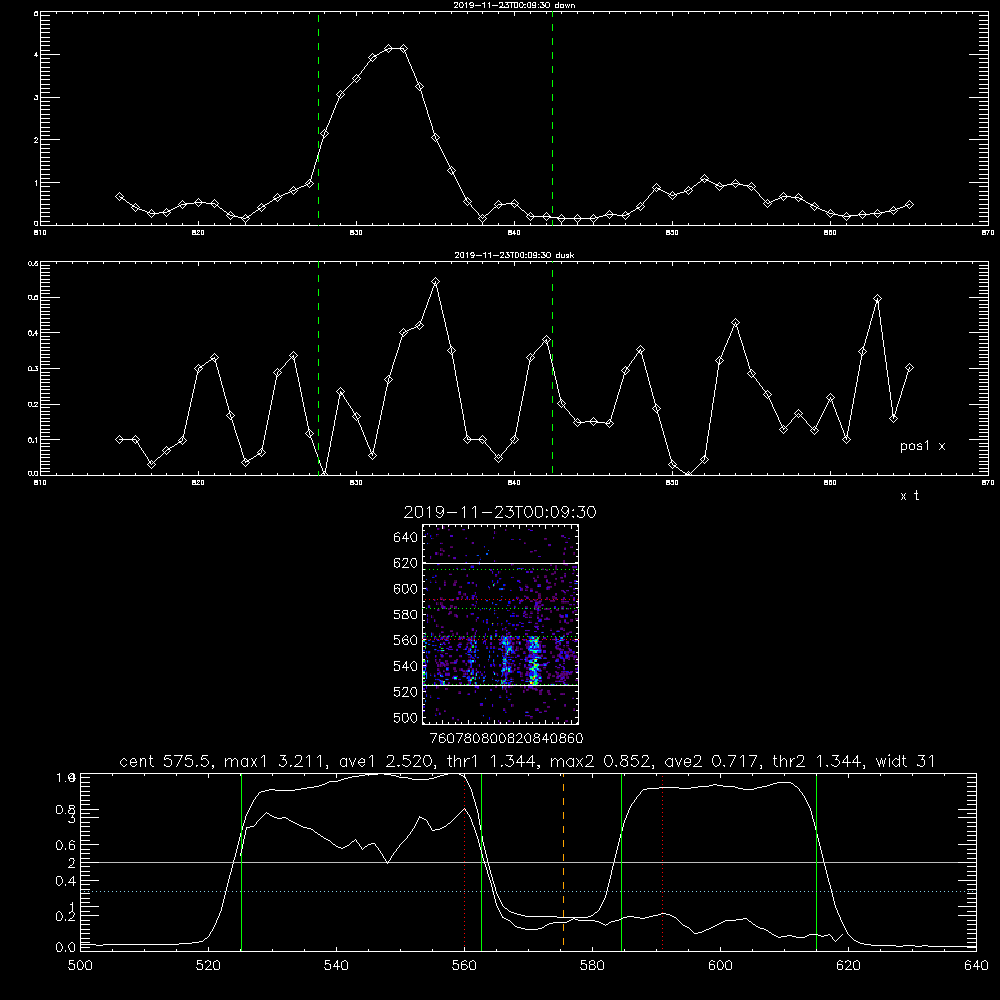Click the green vertical line near 615
Image resolution: width=1000 pixels, height=1000 pixels.
pos(816,861)
